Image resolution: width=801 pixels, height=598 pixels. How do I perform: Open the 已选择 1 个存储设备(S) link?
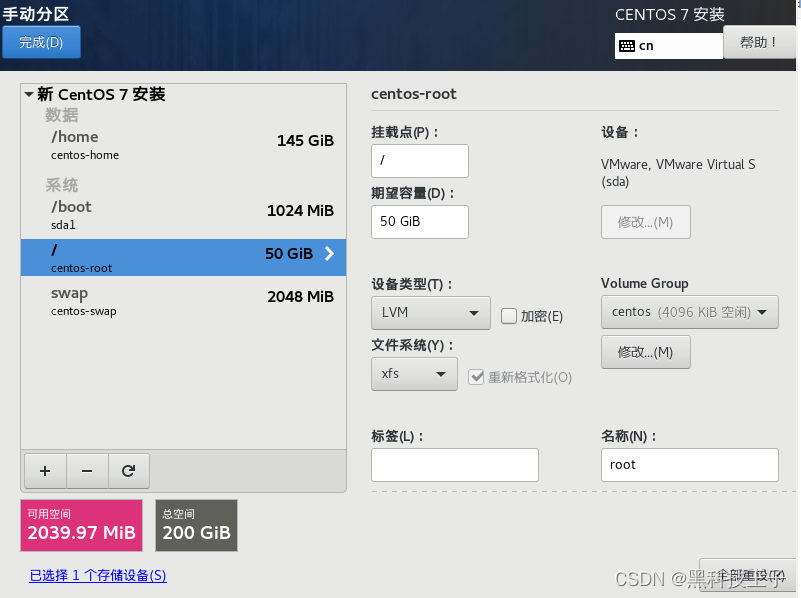click(x=98, y=576)
